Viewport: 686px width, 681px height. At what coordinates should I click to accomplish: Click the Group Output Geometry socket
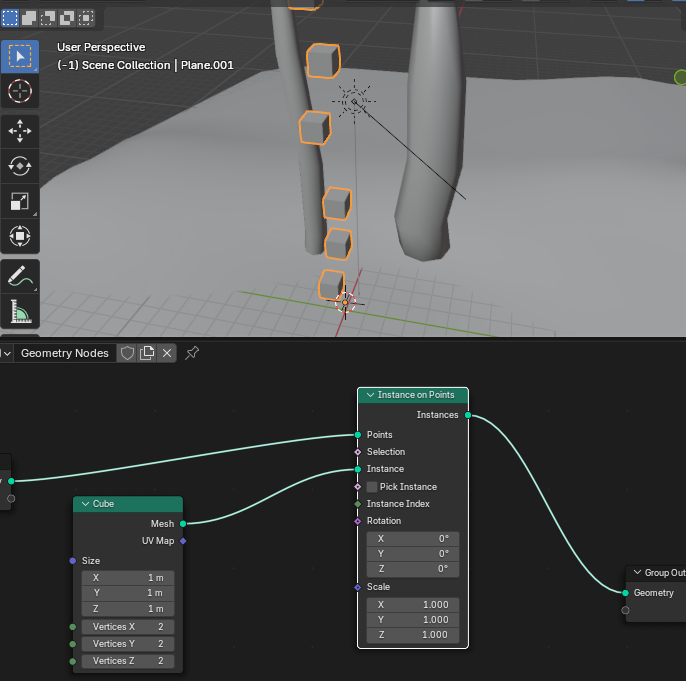tap(625, 593)
